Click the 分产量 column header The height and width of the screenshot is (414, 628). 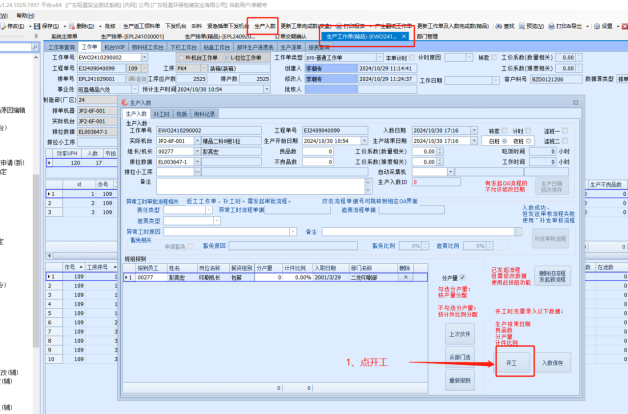(x=268, y=268)
